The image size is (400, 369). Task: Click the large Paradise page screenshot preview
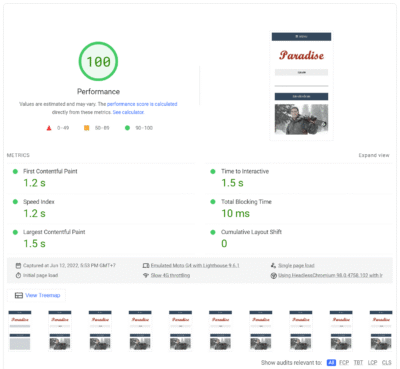click(301, 86)
